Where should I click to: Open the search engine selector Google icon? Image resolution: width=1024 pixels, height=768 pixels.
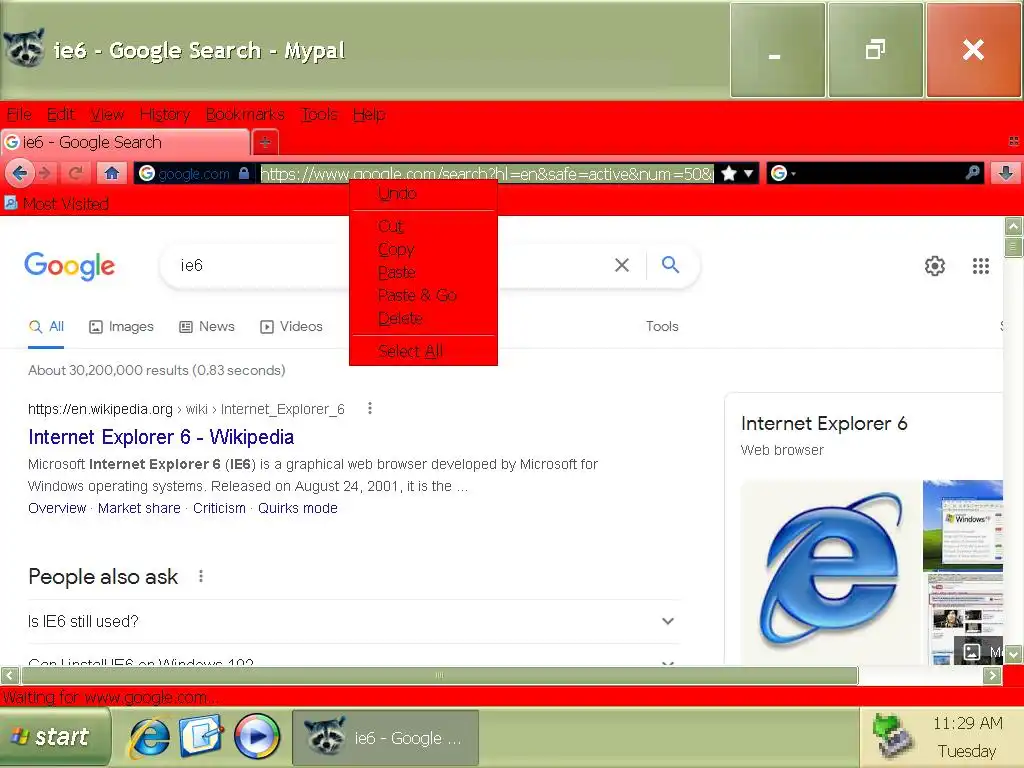(x=782, y=174)
